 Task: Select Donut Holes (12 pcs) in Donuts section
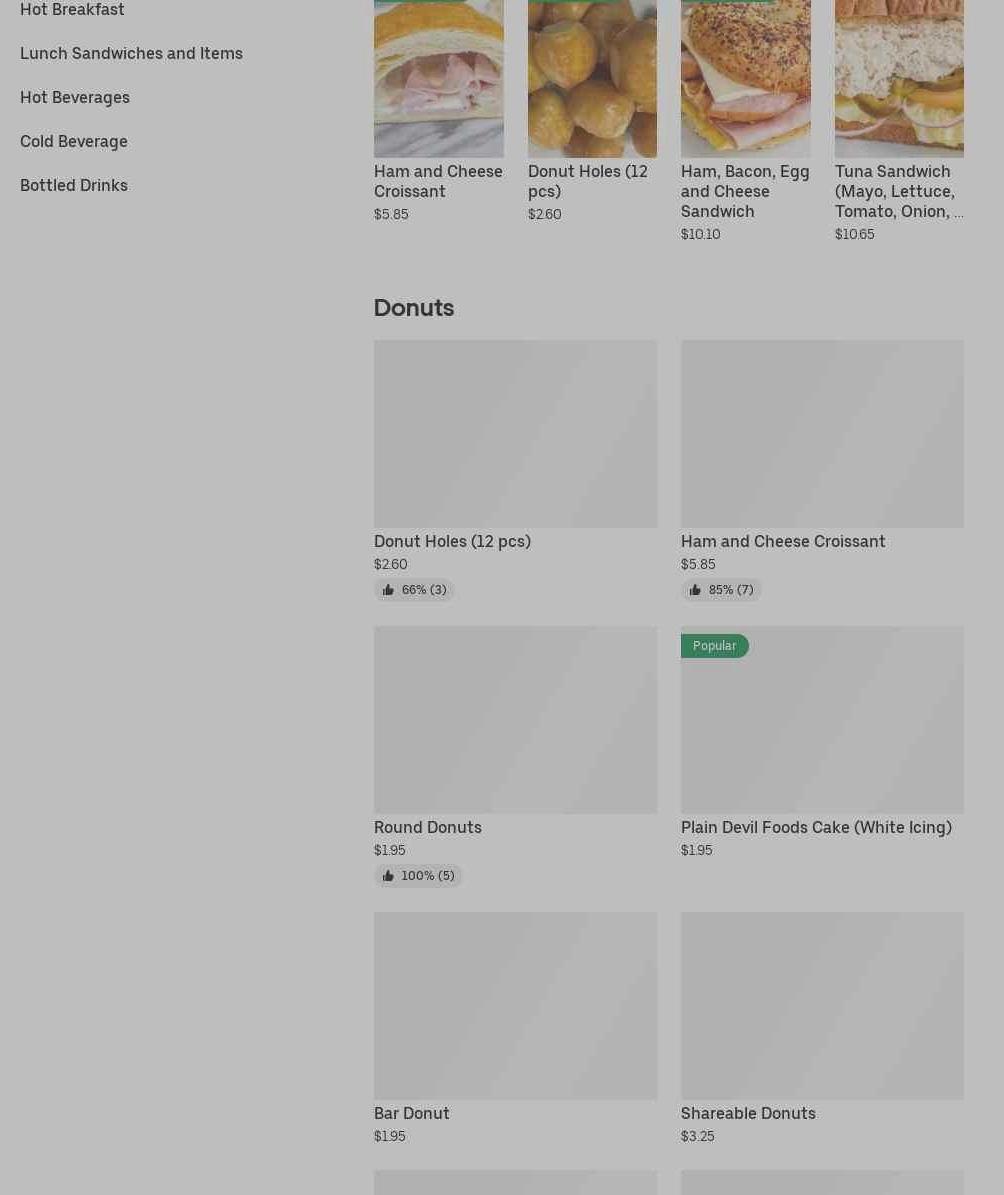452,541
